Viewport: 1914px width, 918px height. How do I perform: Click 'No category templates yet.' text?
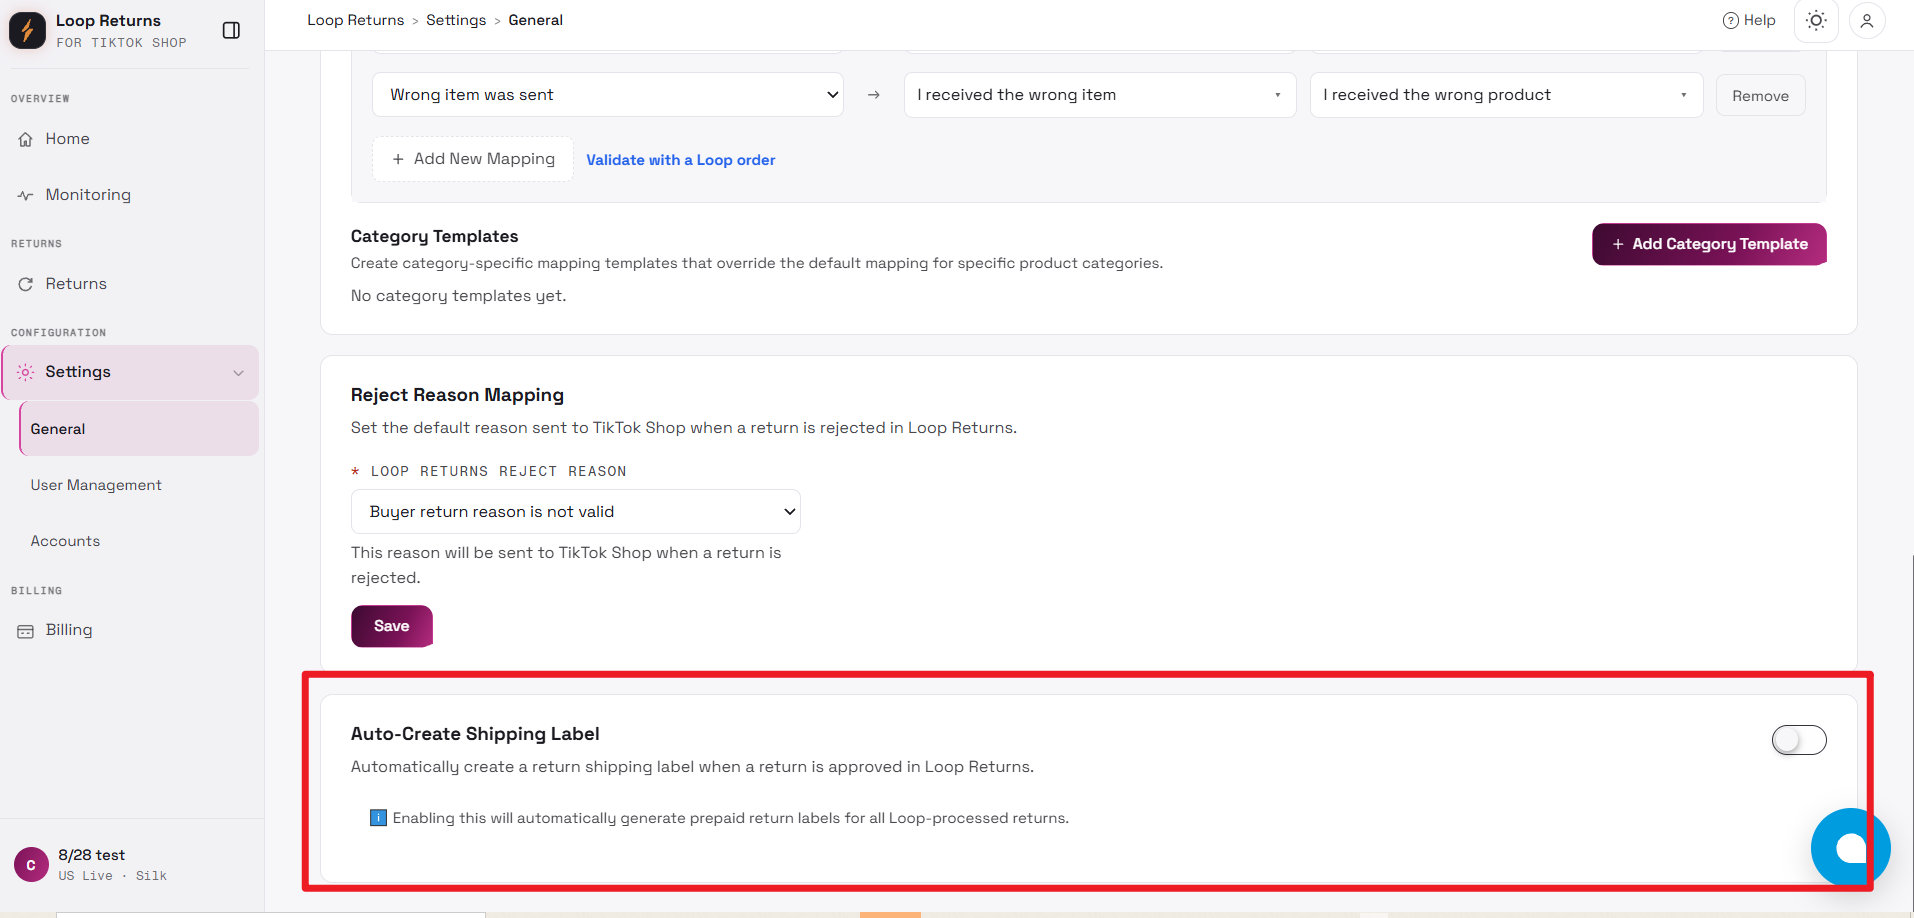coord(458,296)
